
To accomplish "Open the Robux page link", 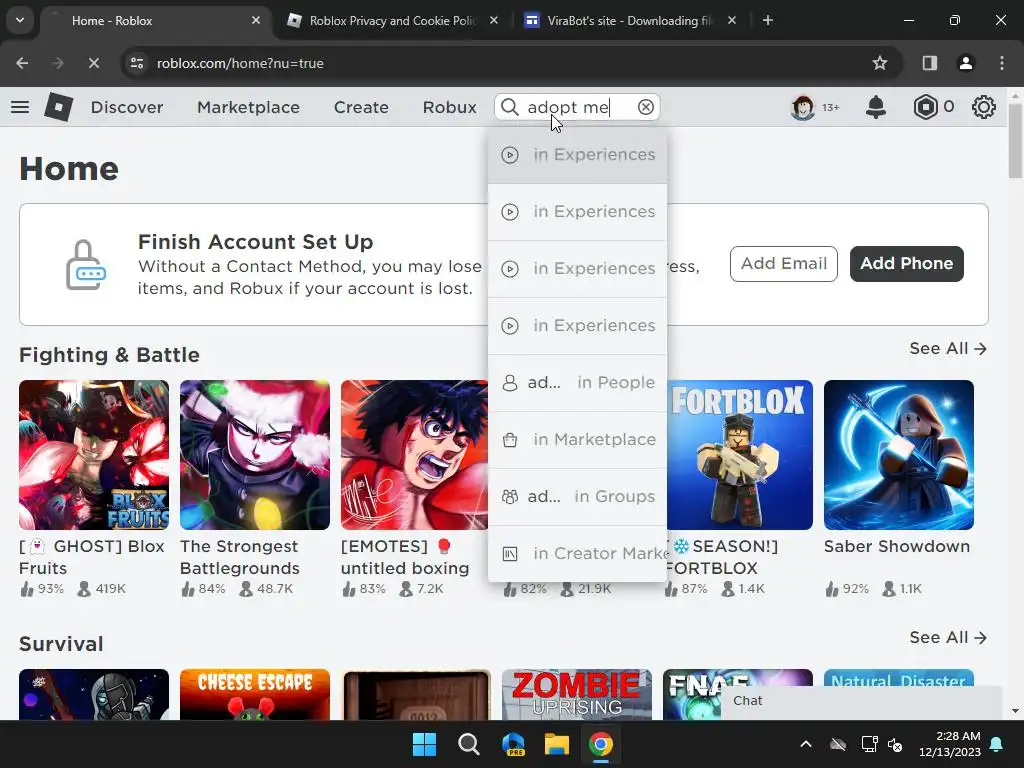I will pyautogui.click(x=449, y=107).
